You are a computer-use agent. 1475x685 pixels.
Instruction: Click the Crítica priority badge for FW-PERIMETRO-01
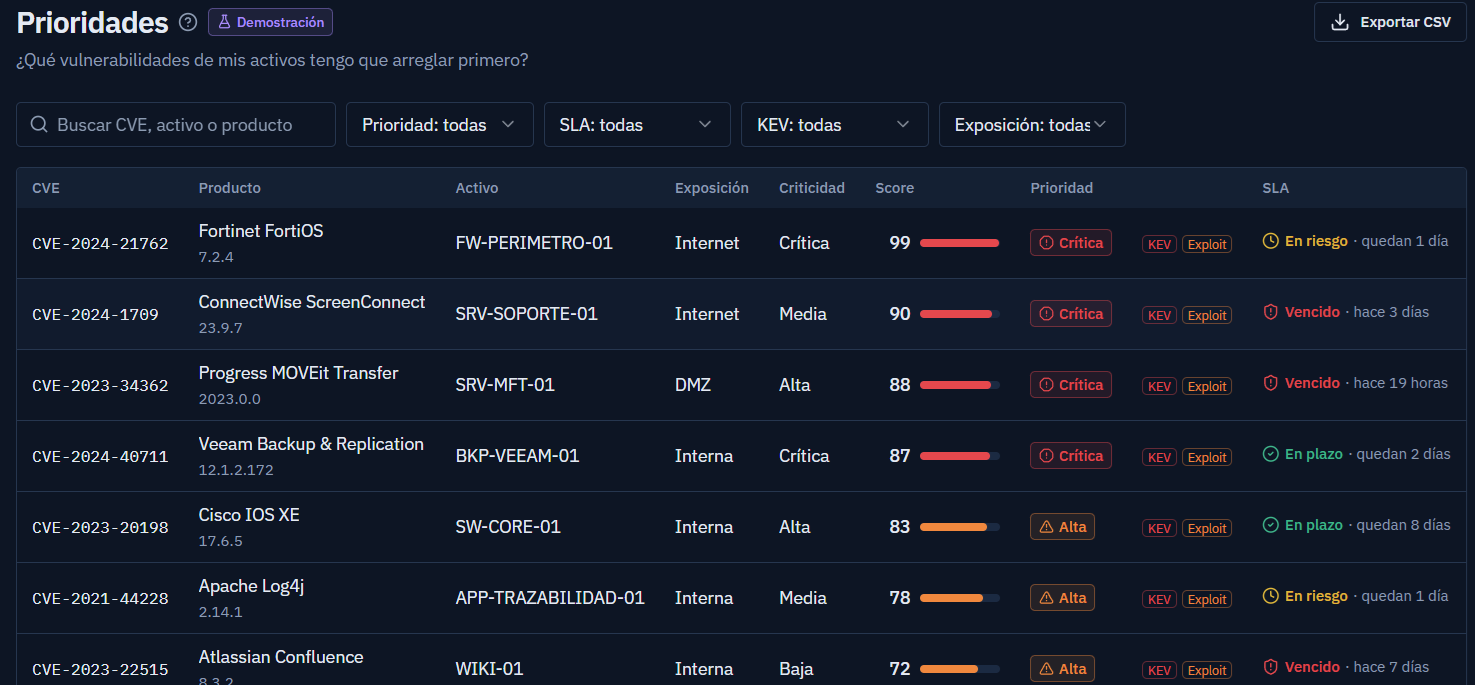[x=1071, y=243]
